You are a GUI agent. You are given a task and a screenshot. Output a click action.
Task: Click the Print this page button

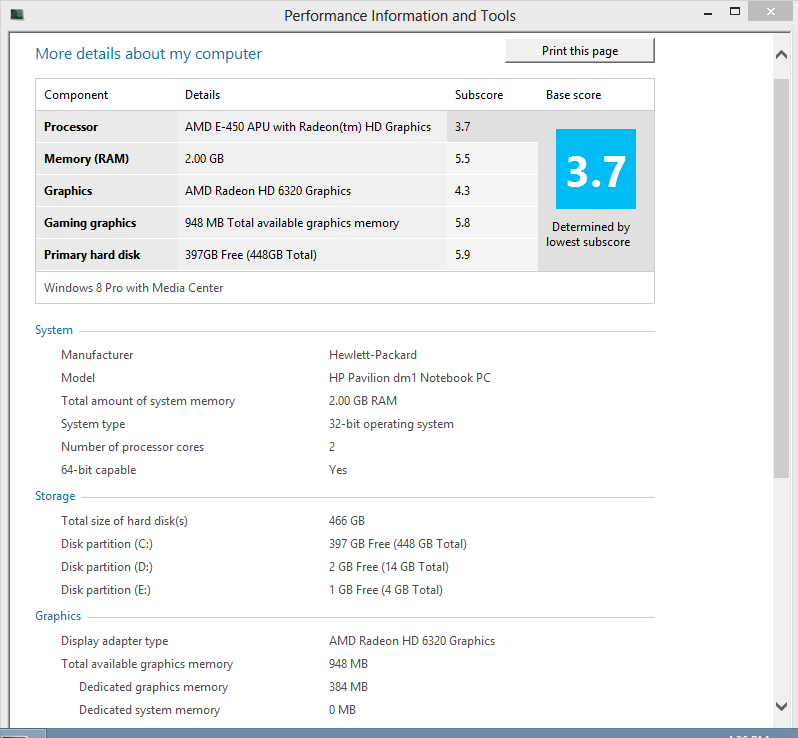coord(580,51)
